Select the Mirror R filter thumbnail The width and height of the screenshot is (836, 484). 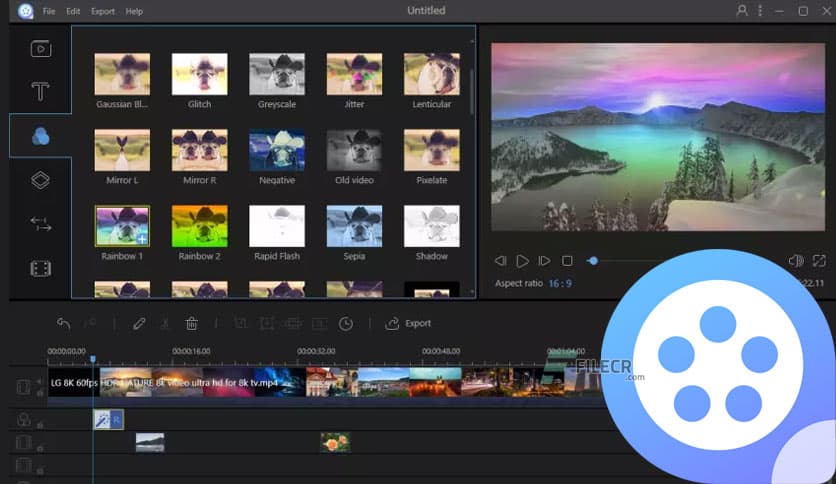click(x=199, y=150)
